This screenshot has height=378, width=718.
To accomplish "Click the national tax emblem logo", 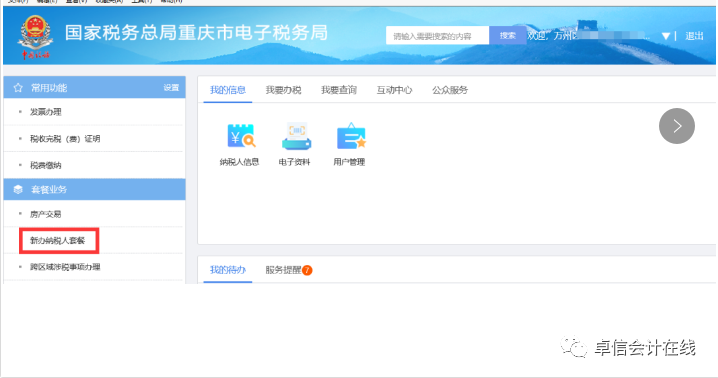I will [x=35, y=37].
